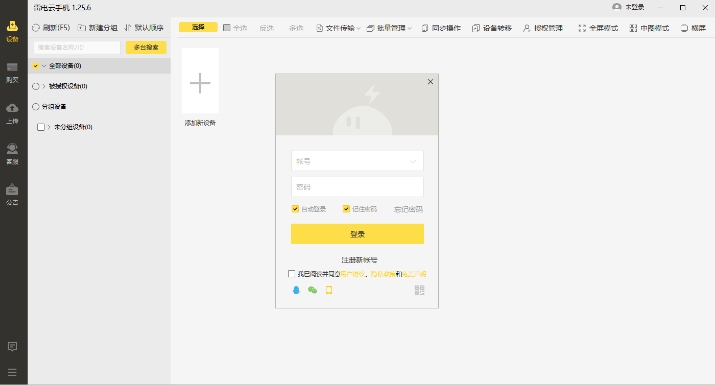The image size is (715, 385).
Task: Open the 隐私政策 privacy policy link
Action: coord(383,274)
